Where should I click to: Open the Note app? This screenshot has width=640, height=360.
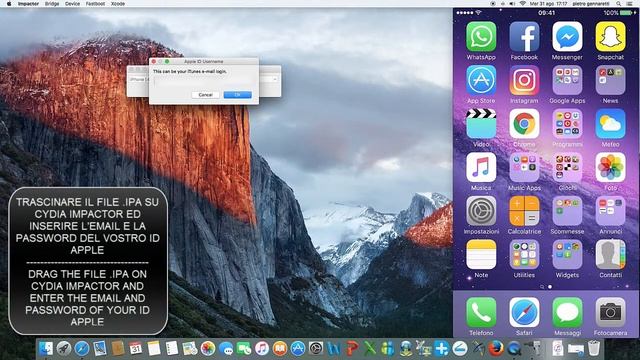481,255
